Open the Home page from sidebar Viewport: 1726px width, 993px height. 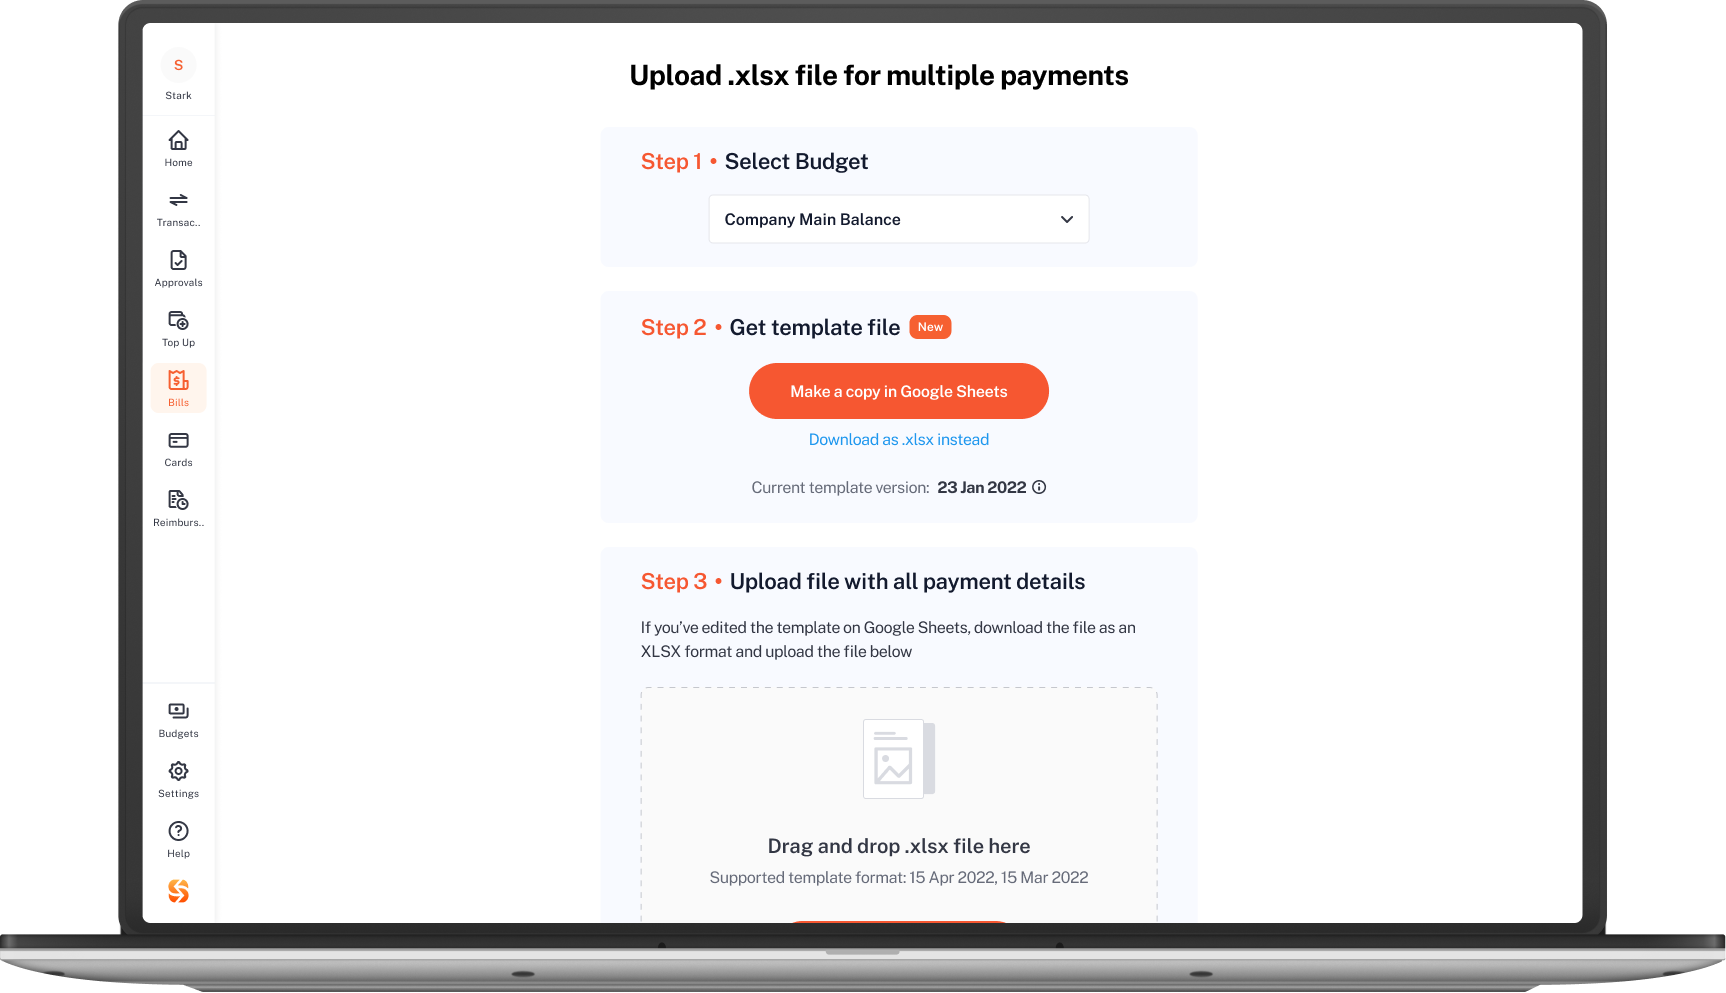pyautogui.click(x=178, y=148)
